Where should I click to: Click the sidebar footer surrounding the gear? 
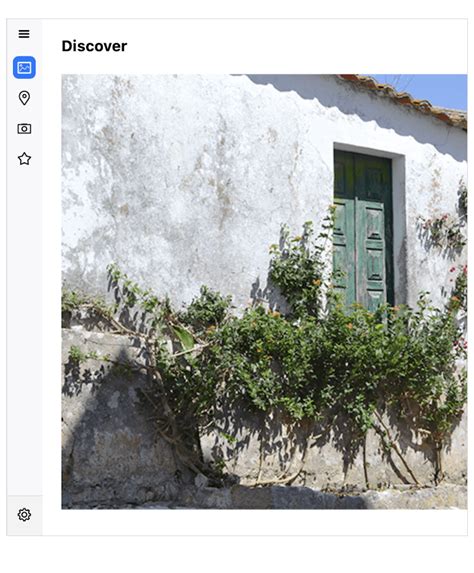click(24, 515)
